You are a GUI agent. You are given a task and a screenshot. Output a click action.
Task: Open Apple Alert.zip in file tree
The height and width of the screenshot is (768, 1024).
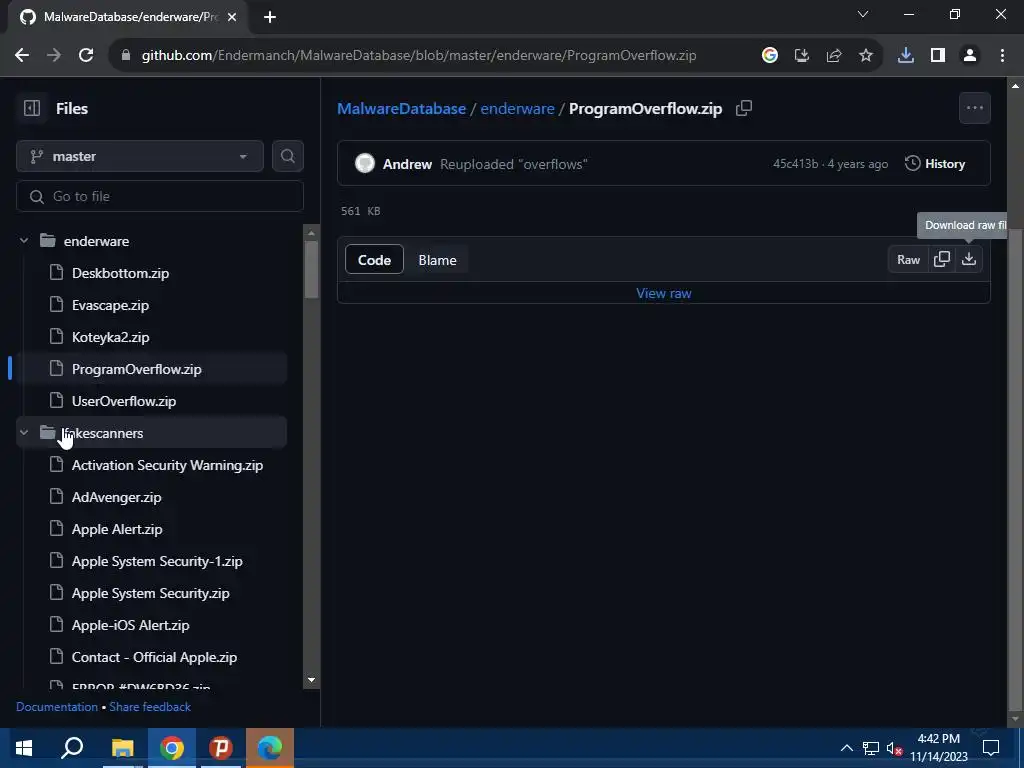pyautogui.click(x=117, y=529)
